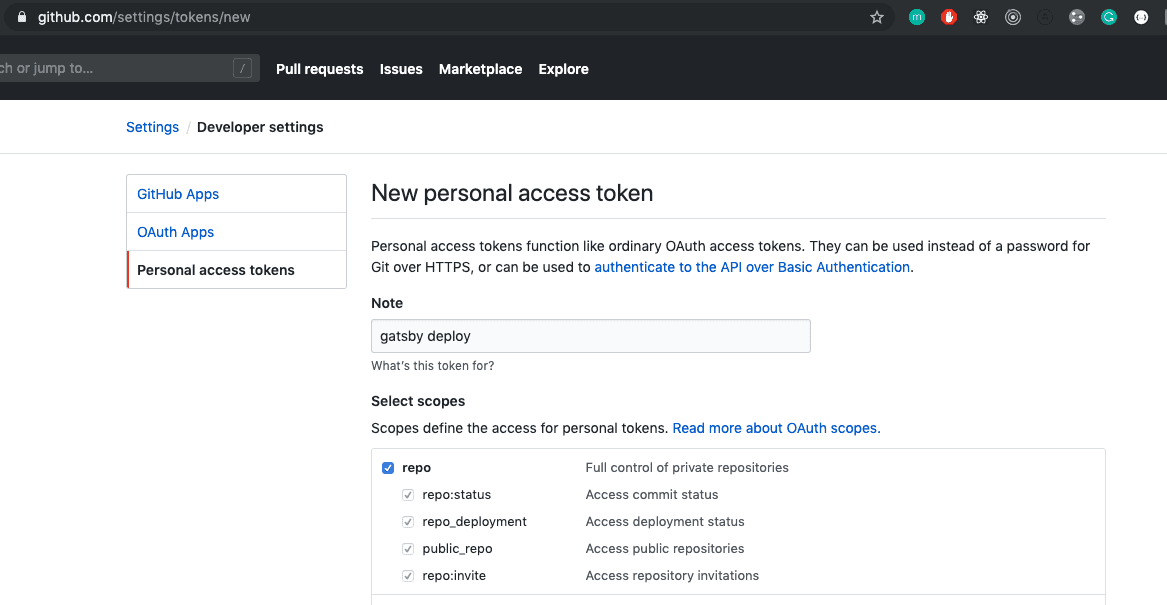The image size is (1167, 605).
Task: Click the 'New personal access token' heading
Action: point(512,193)
